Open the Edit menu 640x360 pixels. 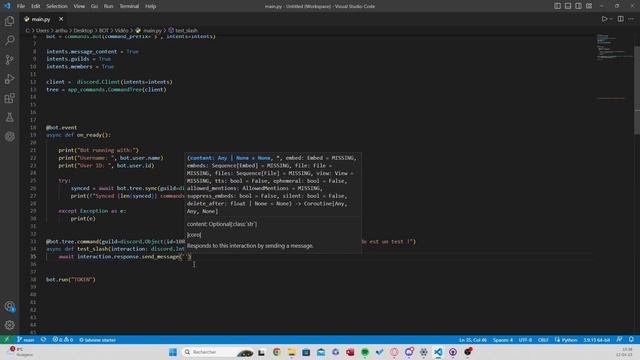(36, 6)
